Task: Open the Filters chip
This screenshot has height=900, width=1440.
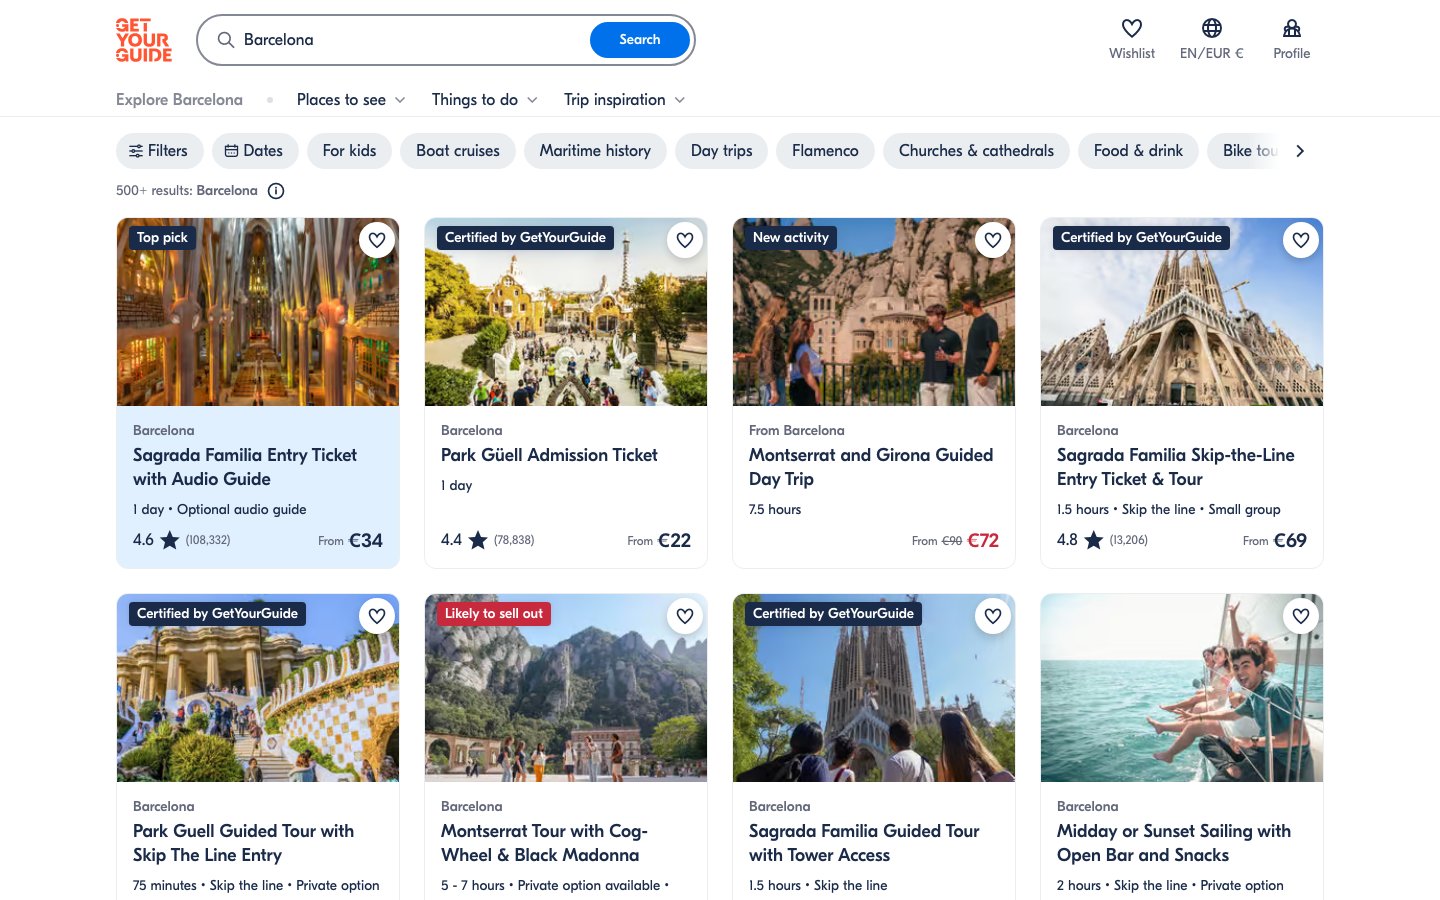Action: pos(159,151)
